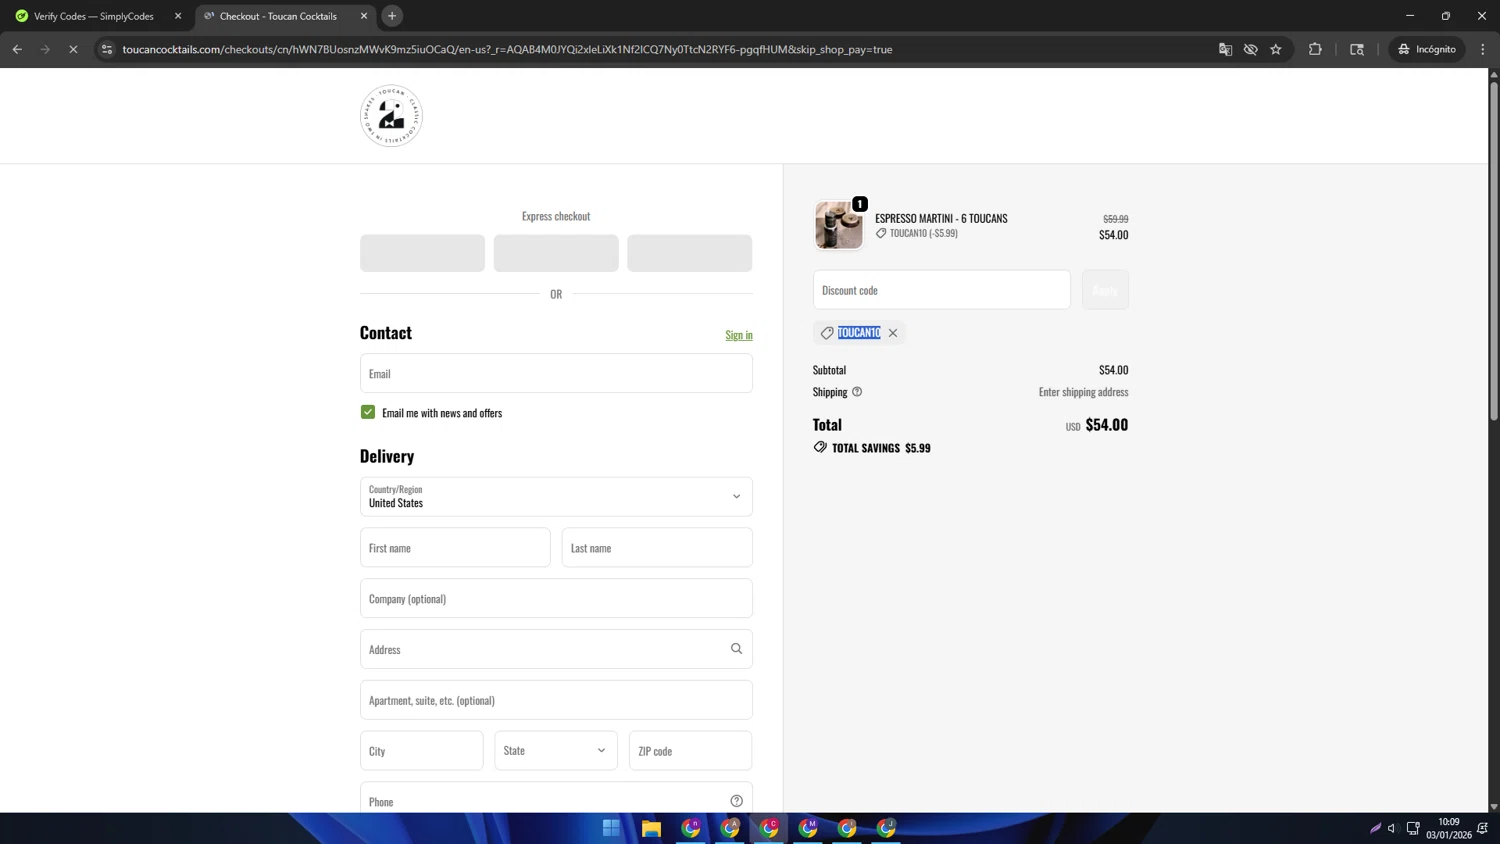1500x844 pixels.
Task: Open the crossed-out eye tracking protection icon
Action: point(1250,49)
